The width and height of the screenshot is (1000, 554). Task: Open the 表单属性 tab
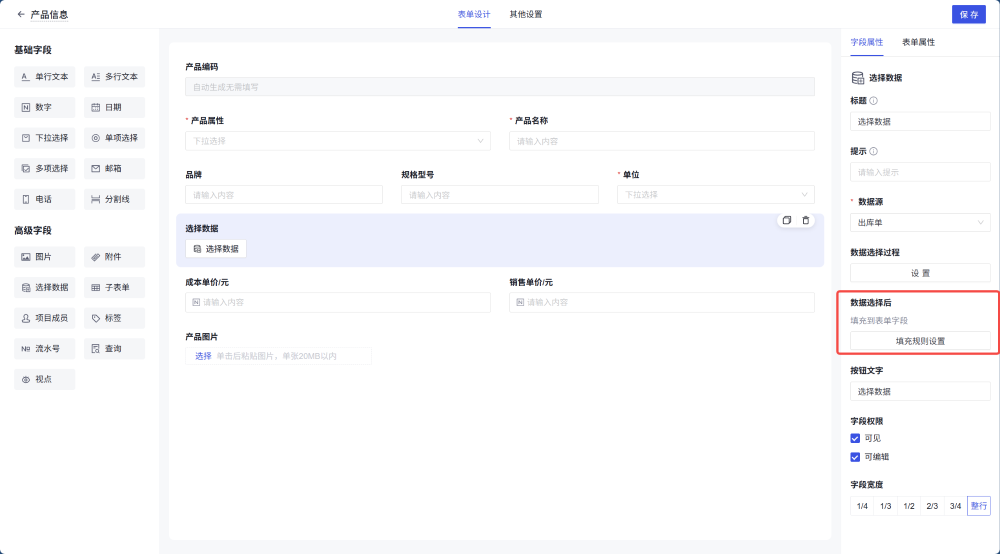(918, 42)
